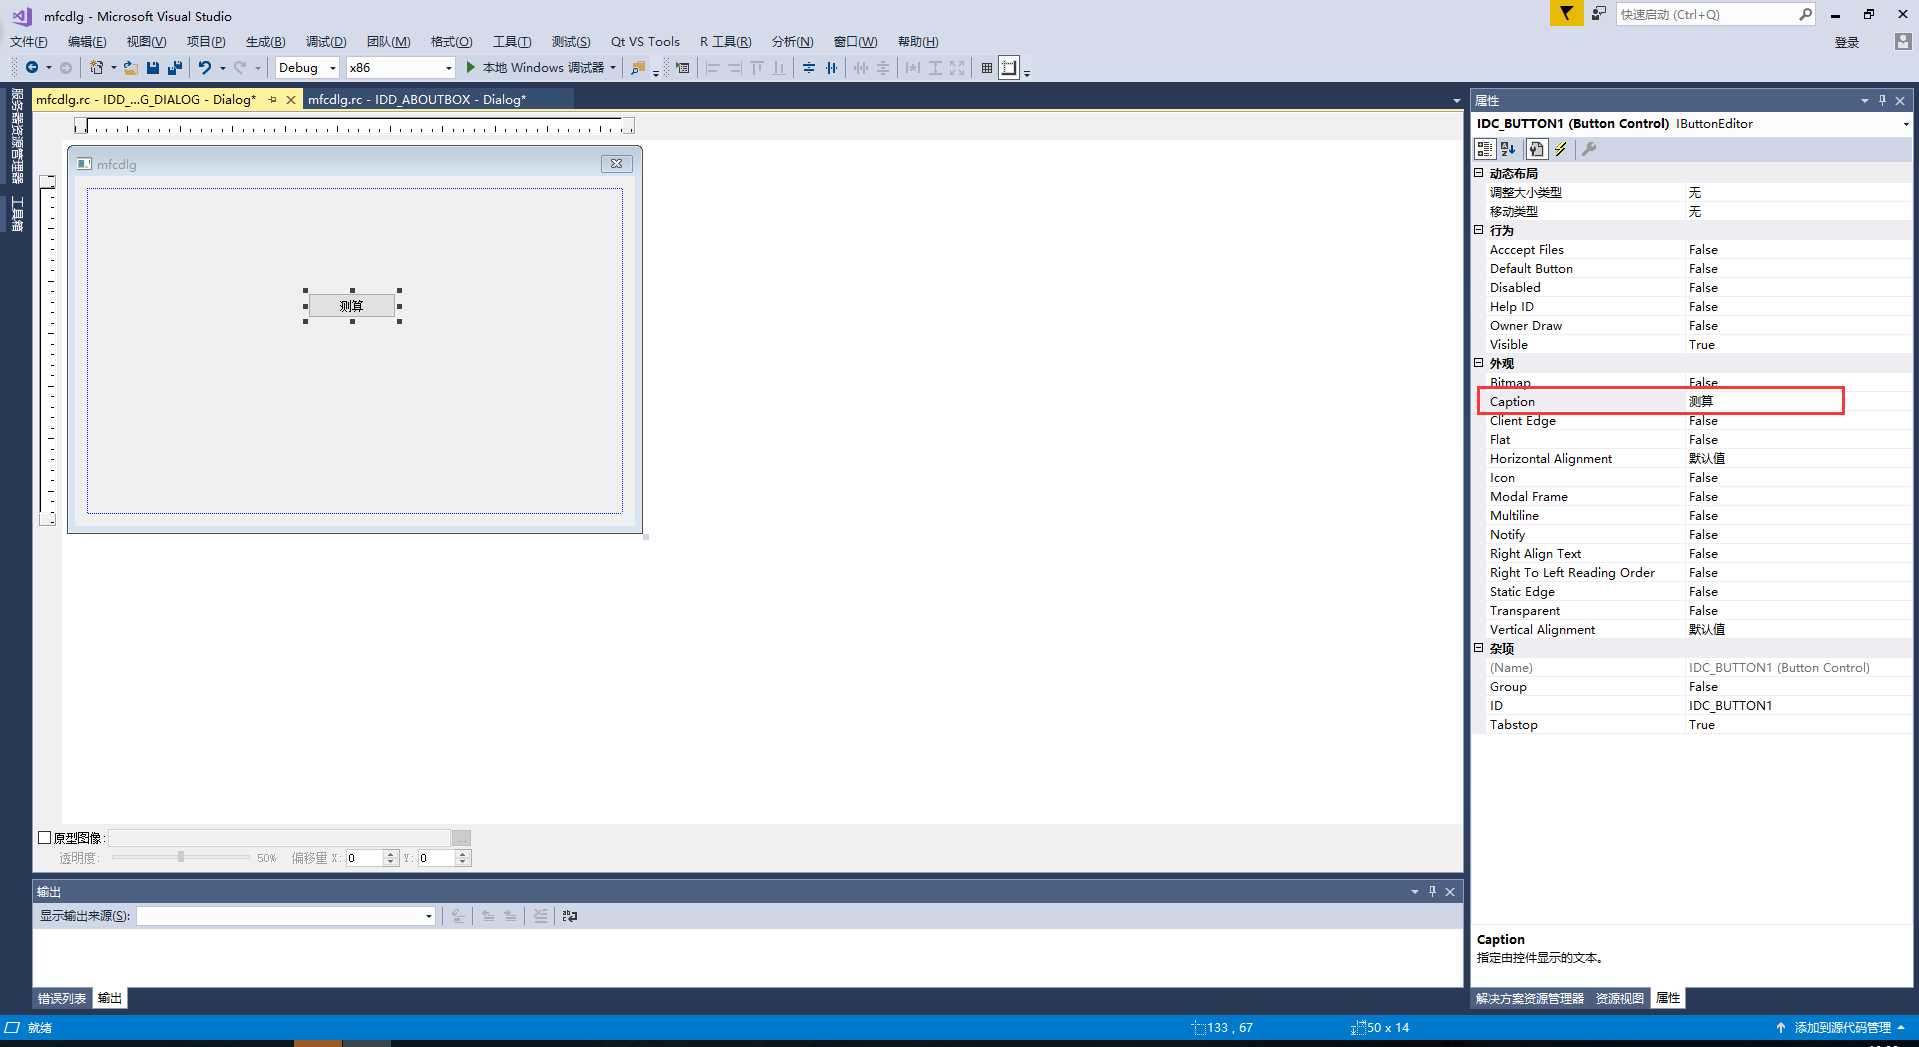Click the add to source control arrow icon
The image size is (1919, 1047).
click(x=1781, y=1027)
